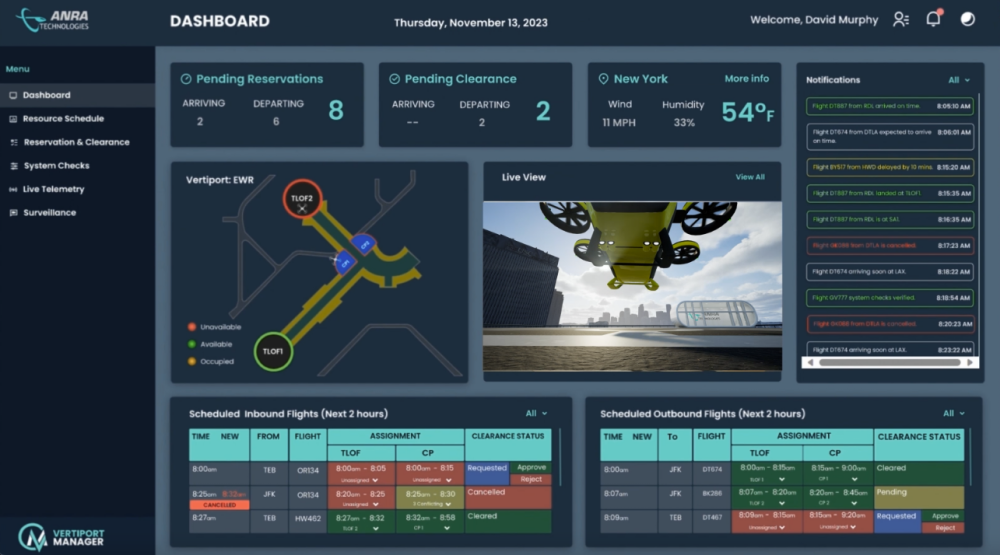Image resolution: width=1000 pixels, height=555 pixels.
Task: Click the ANRA Technologies logo
Action: tap(53, 19)
